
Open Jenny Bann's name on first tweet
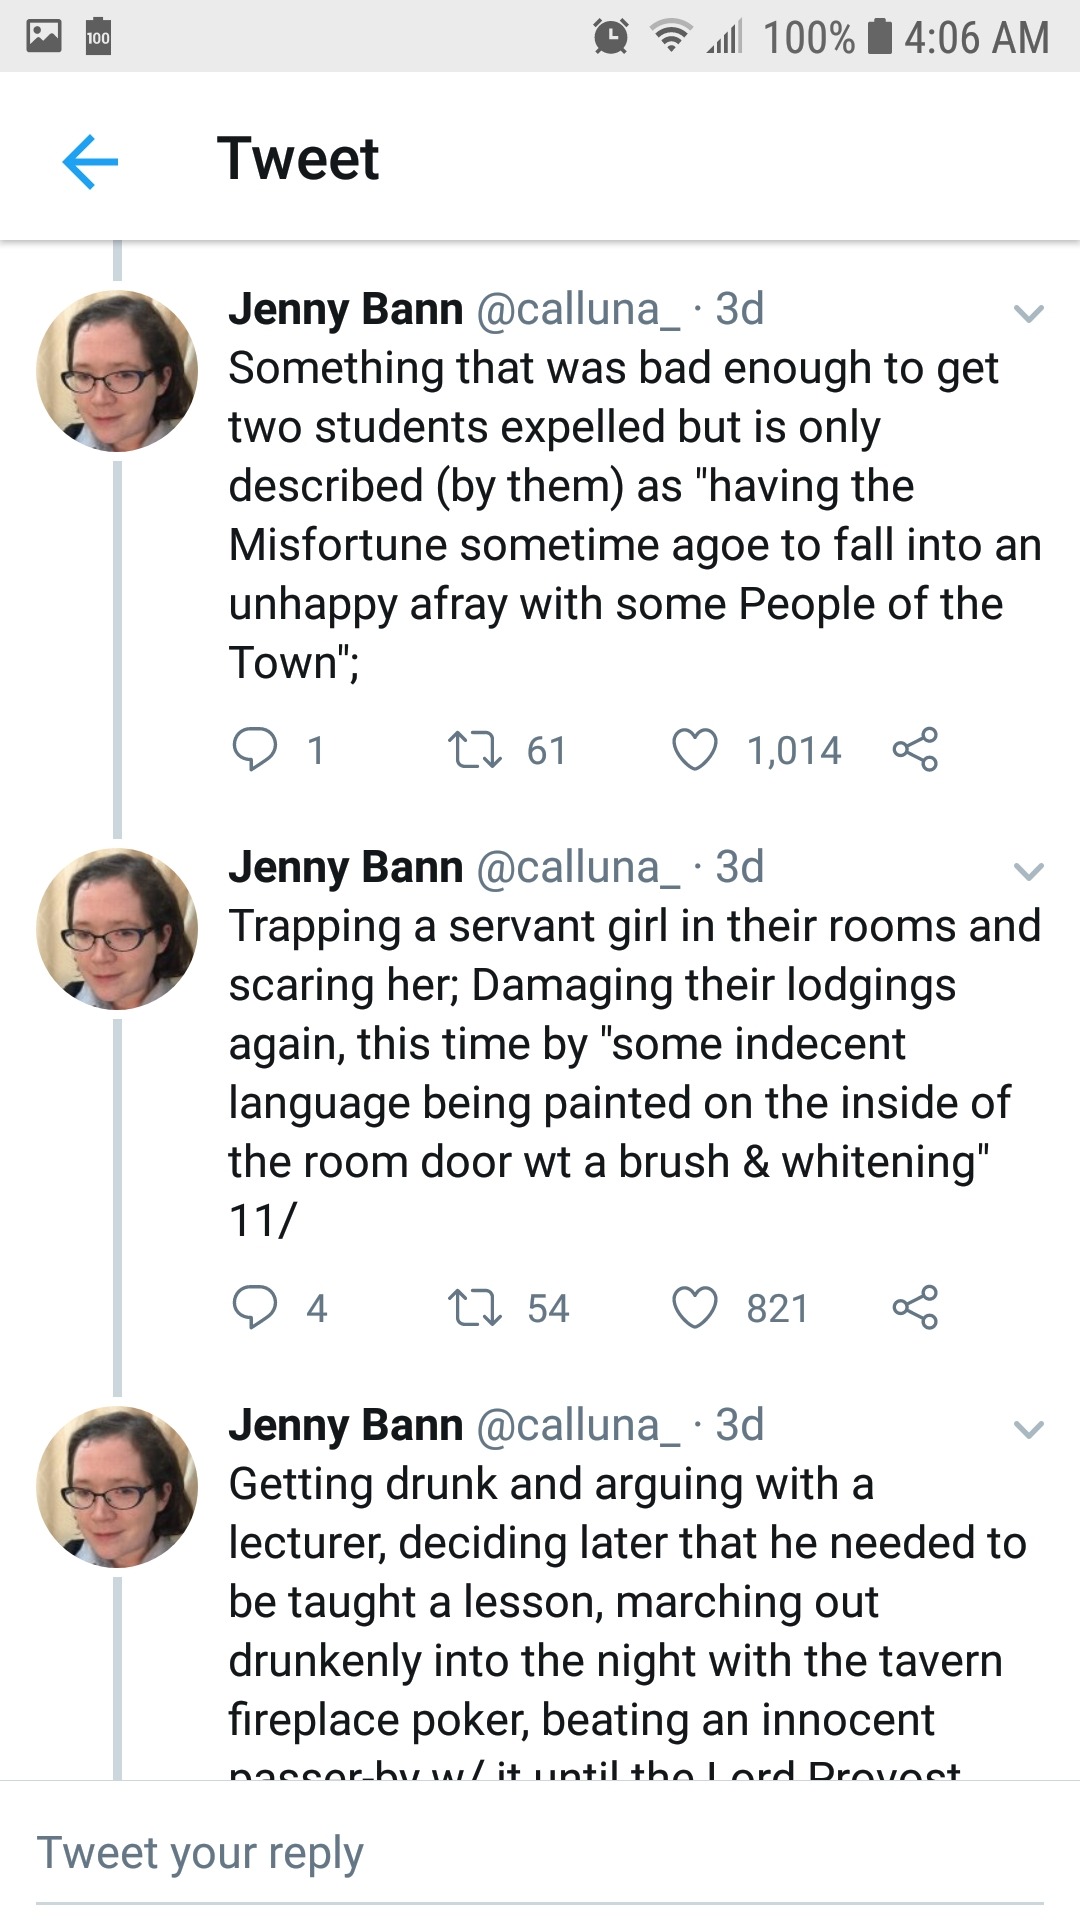(x=346, y=309)
